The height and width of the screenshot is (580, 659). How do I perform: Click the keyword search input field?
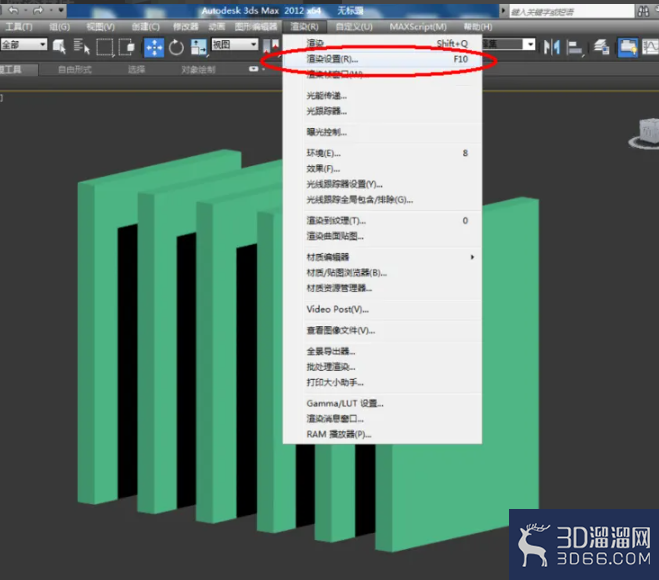coord(571,11)
